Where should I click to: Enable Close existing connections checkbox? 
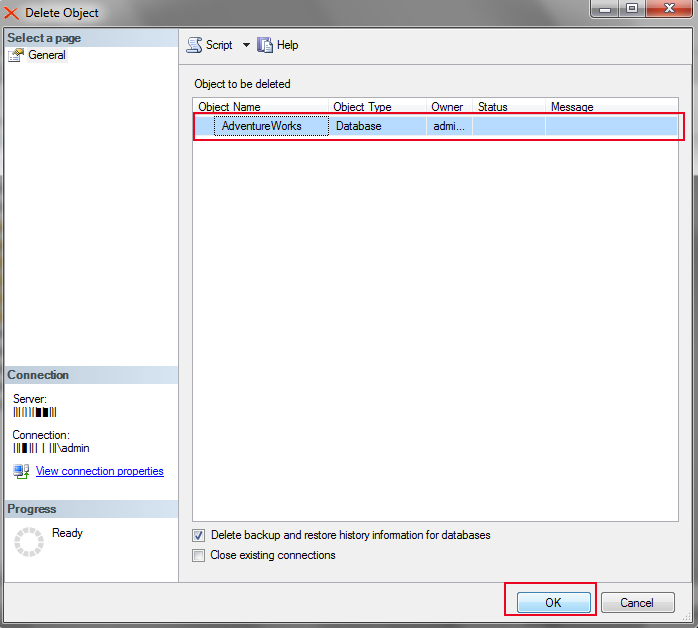pos(198,555)
